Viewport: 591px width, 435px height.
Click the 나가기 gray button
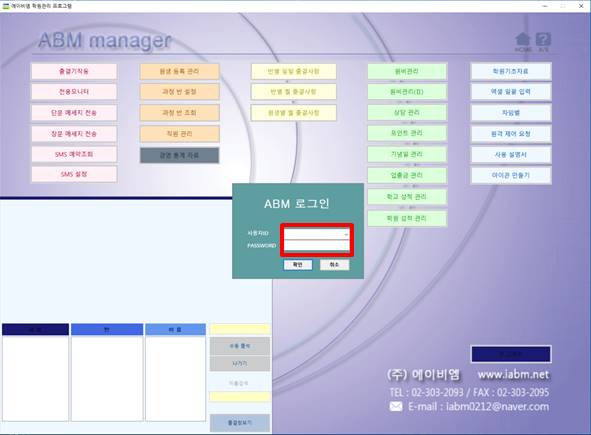tap(240, 364)
